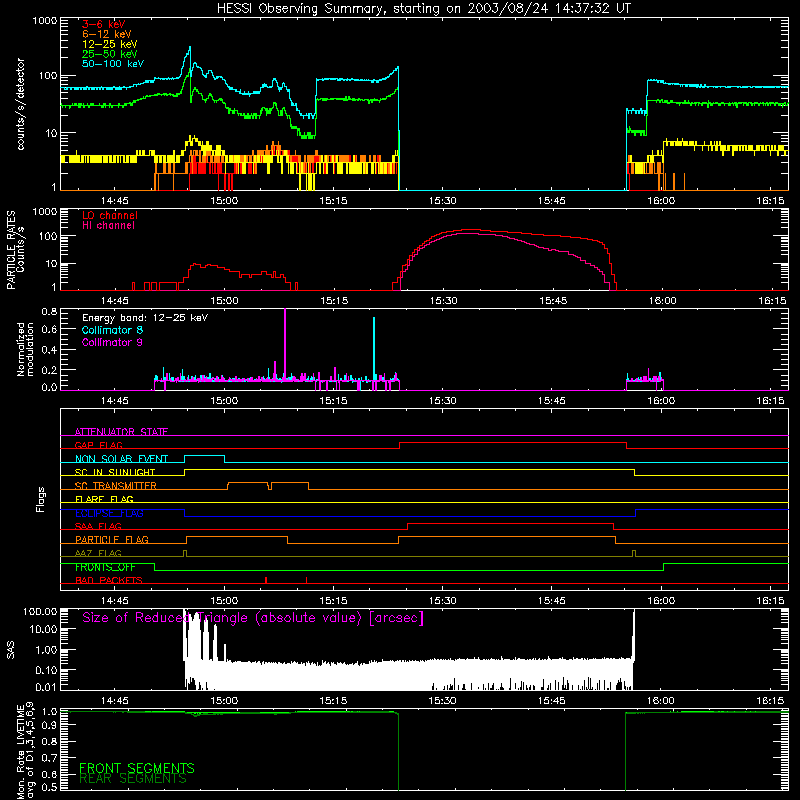Click the SAA FLAG label

pos(98,526)
